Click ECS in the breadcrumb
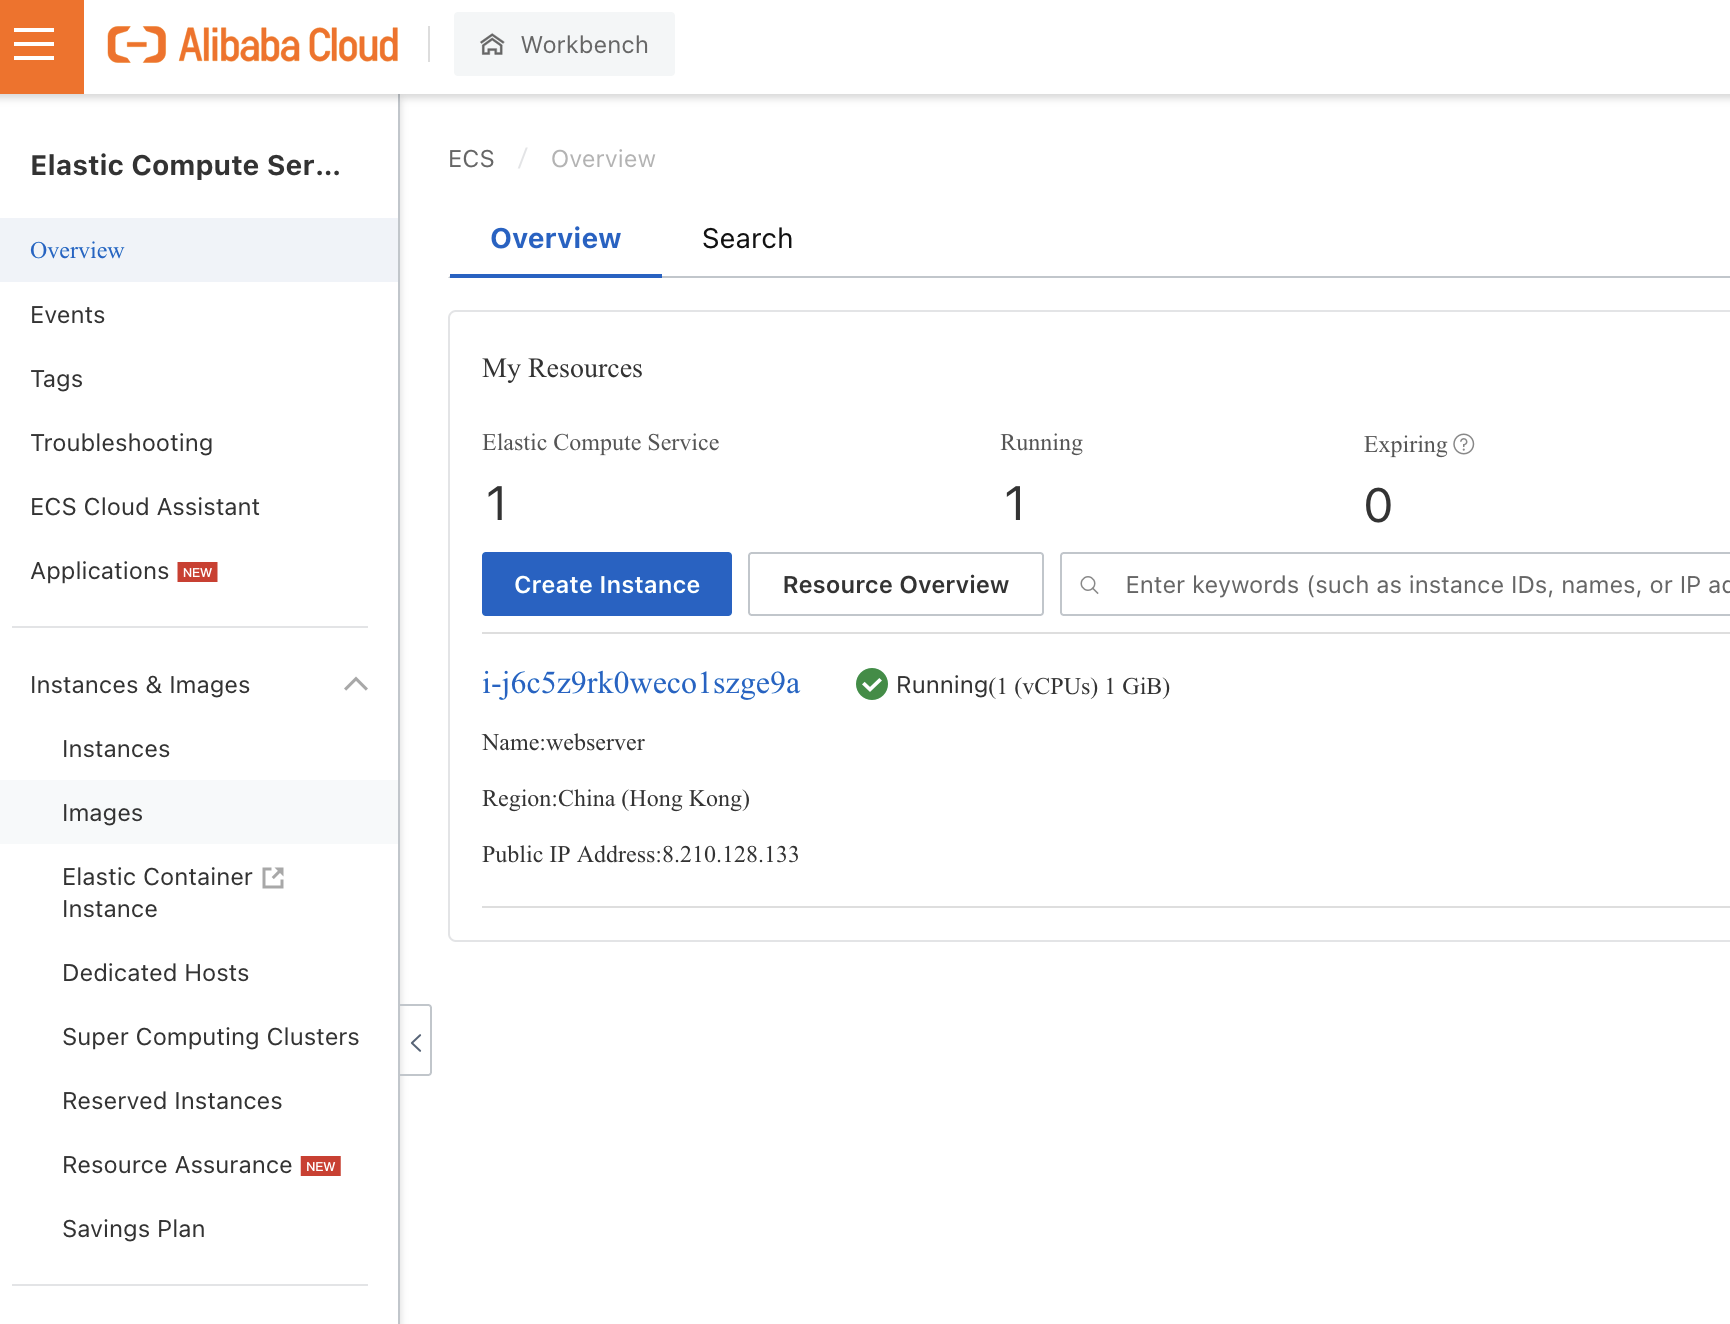The image size is (1730, 1324). coord(471,159)
